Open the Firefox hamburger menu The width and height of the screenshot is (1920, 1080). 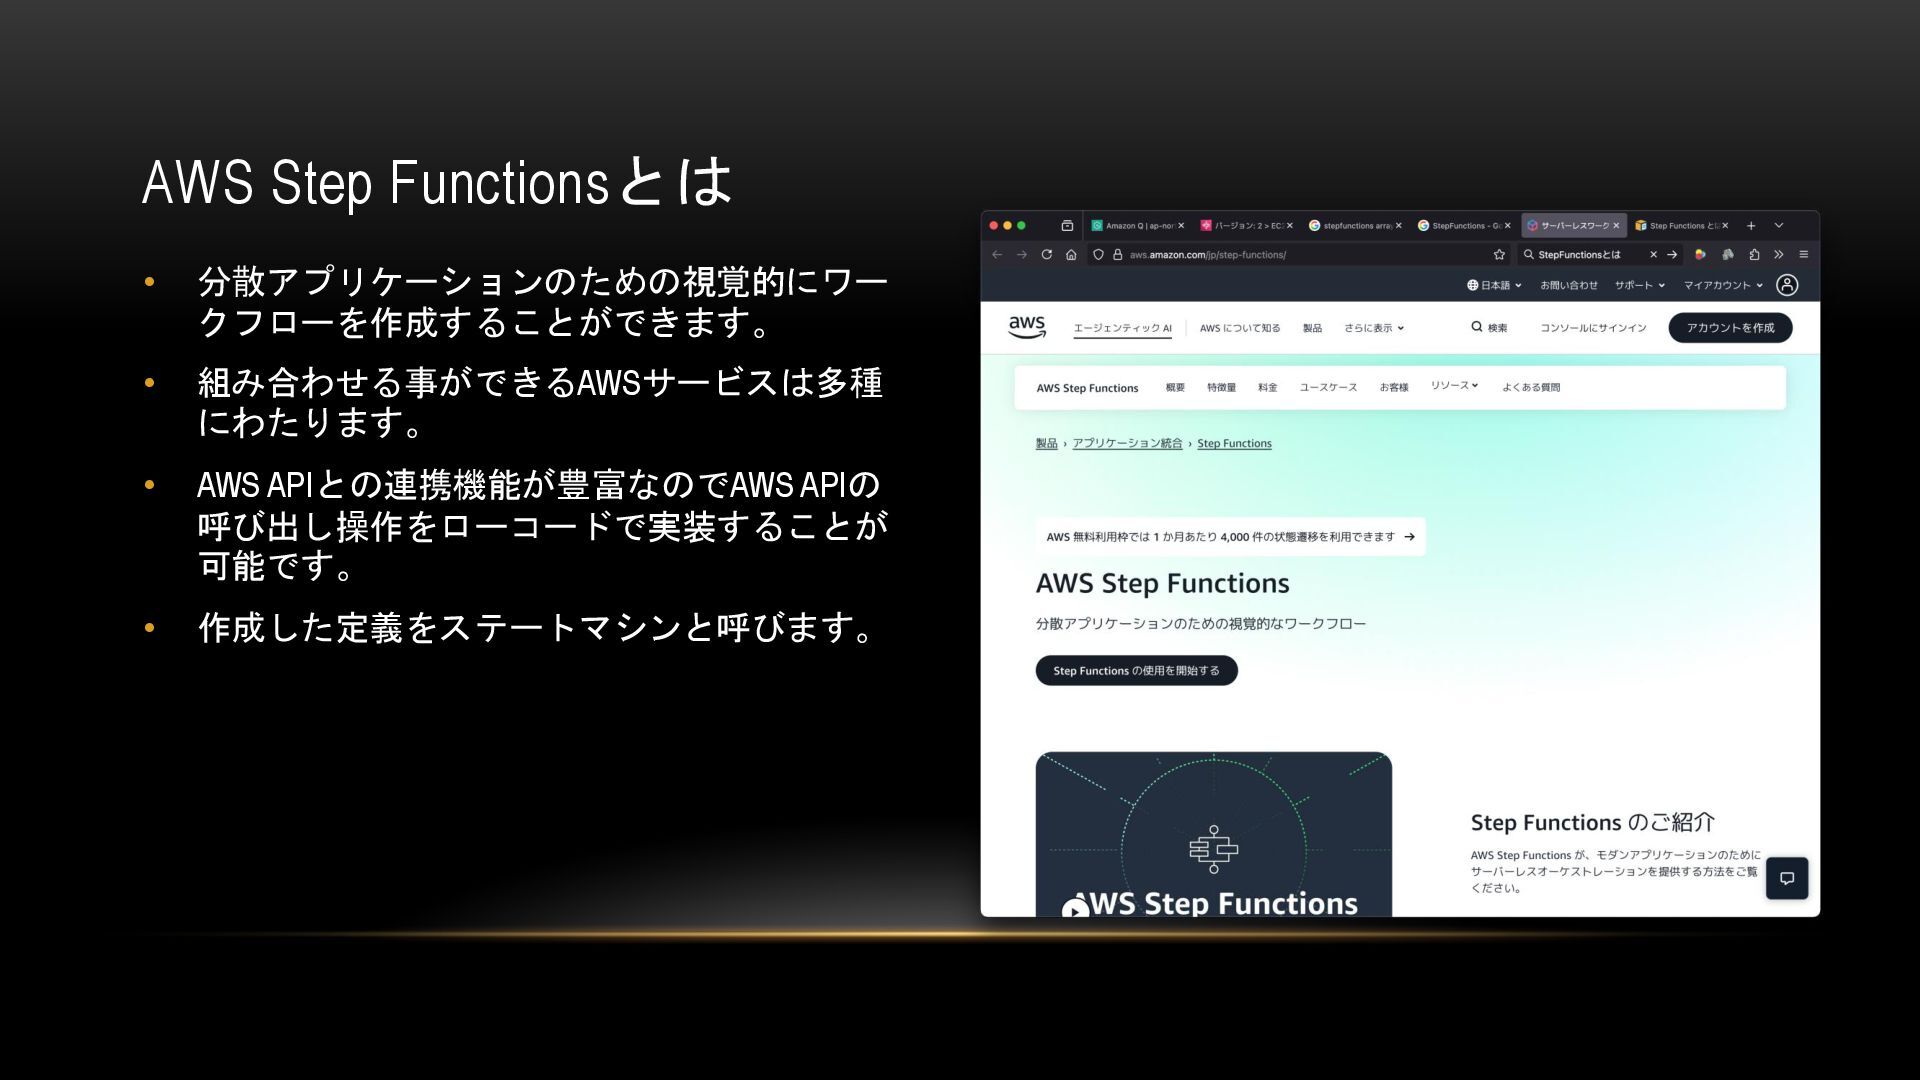1803,255
